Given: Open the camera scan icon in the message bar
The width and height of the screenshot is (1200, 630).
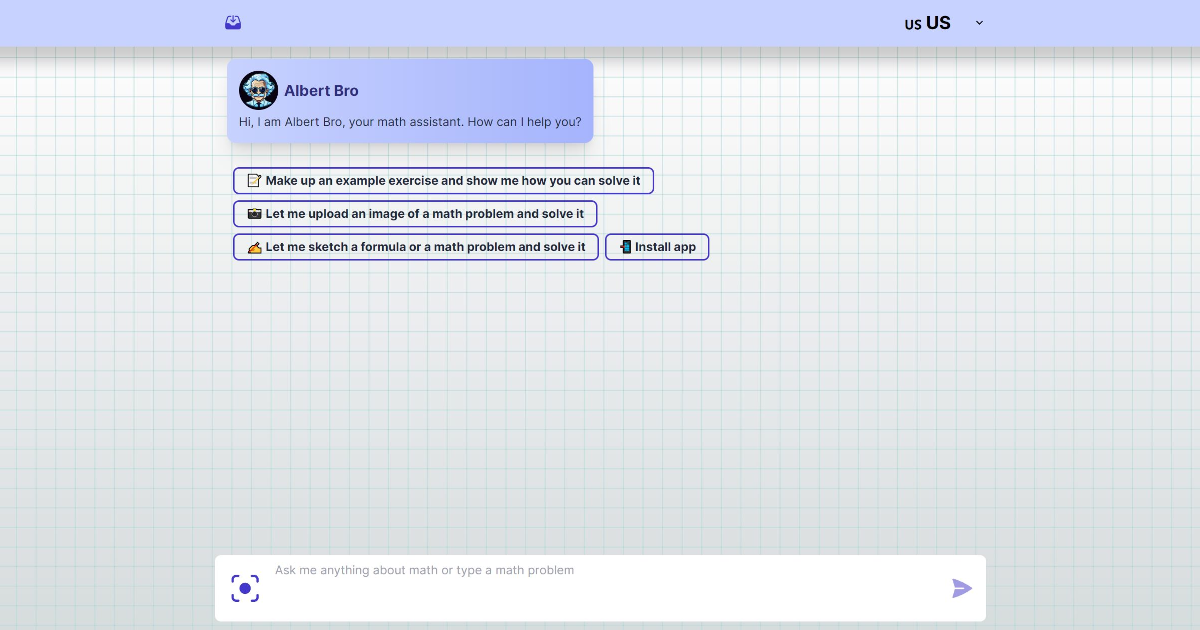Looking at the screenshot, I should (245, 588).
